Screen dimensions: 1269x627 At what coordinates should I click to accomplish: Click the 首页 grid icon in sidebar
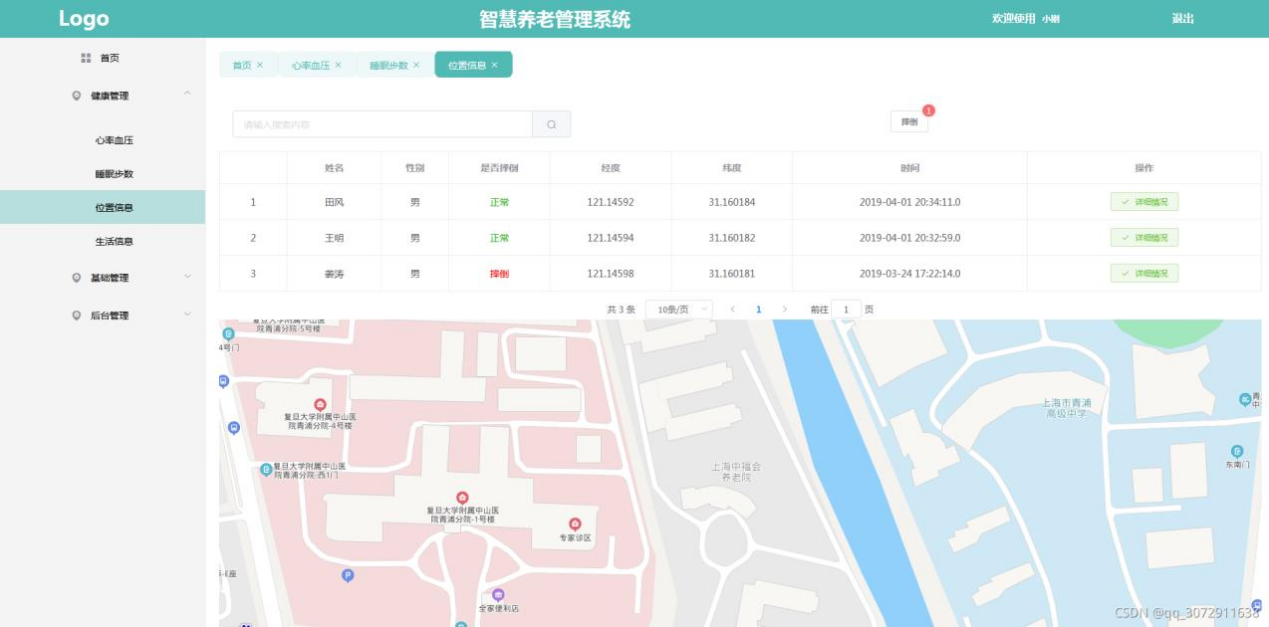(86, 58)
